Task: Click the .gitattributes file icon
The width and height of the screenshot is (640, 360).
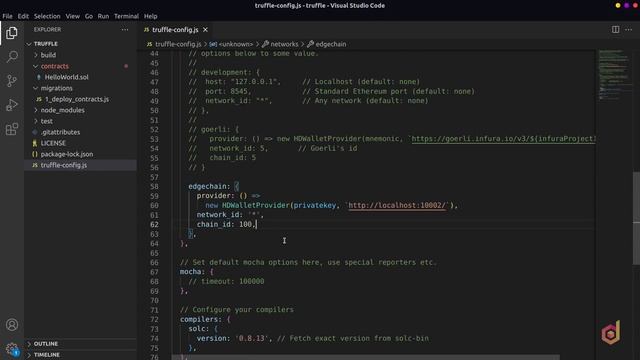Action: 35,132
